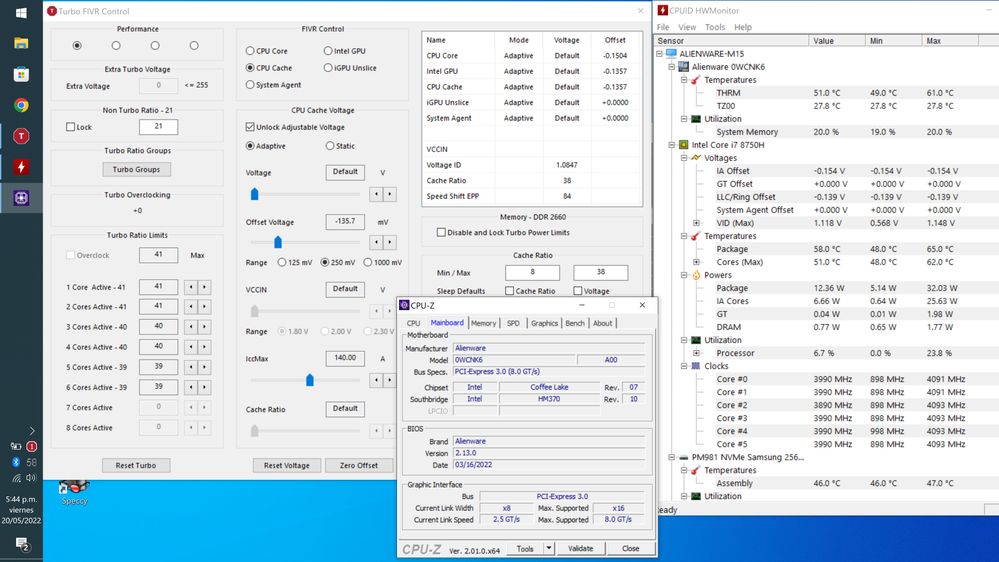Screen dimensions: 999x562
Task: Adjust the Voltage slider handle
Action: pyautogui.click(x=254, y=194)
